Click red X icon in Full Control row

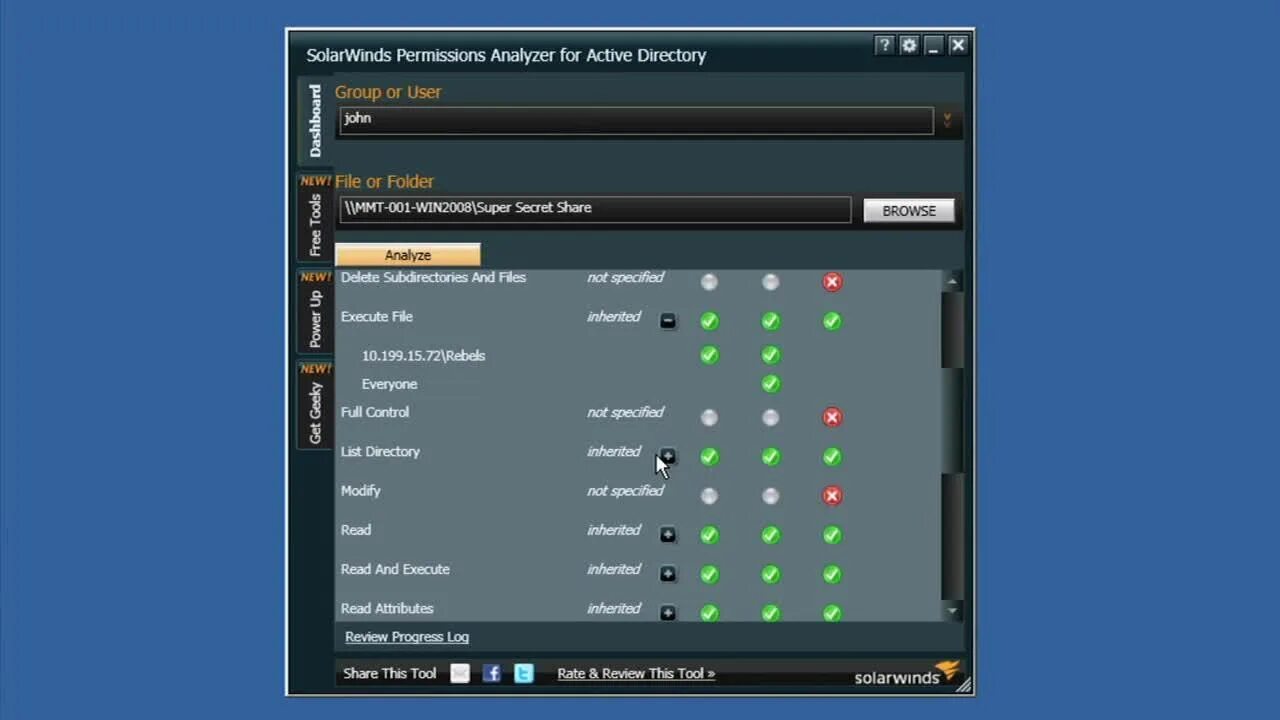click(832, 417)
